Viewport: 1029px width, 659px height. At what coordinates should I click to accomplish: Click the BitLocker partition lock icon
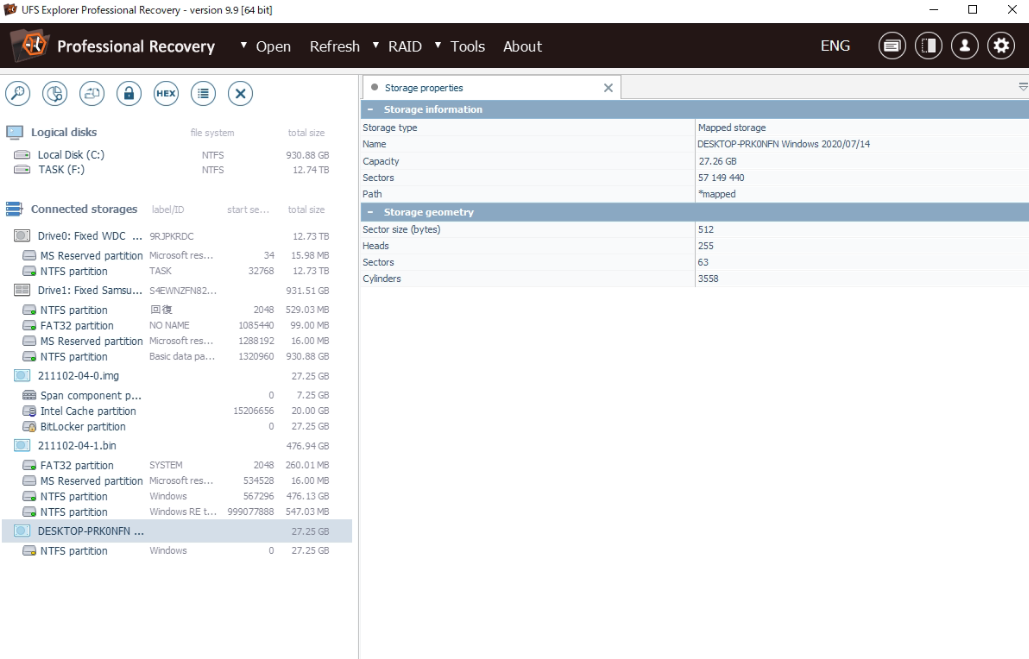pyautogui.click(x=29, y=427)
